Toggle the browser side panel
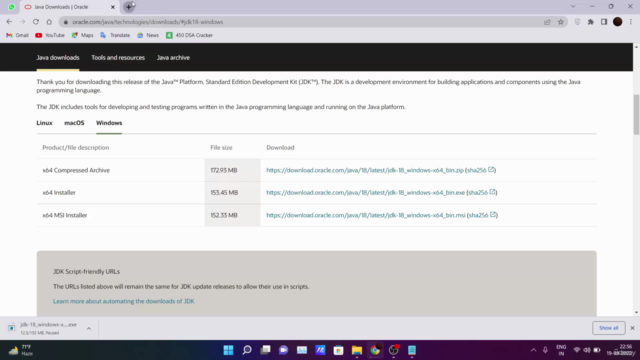Screen dimensions: 640x360 coord(604,22)
